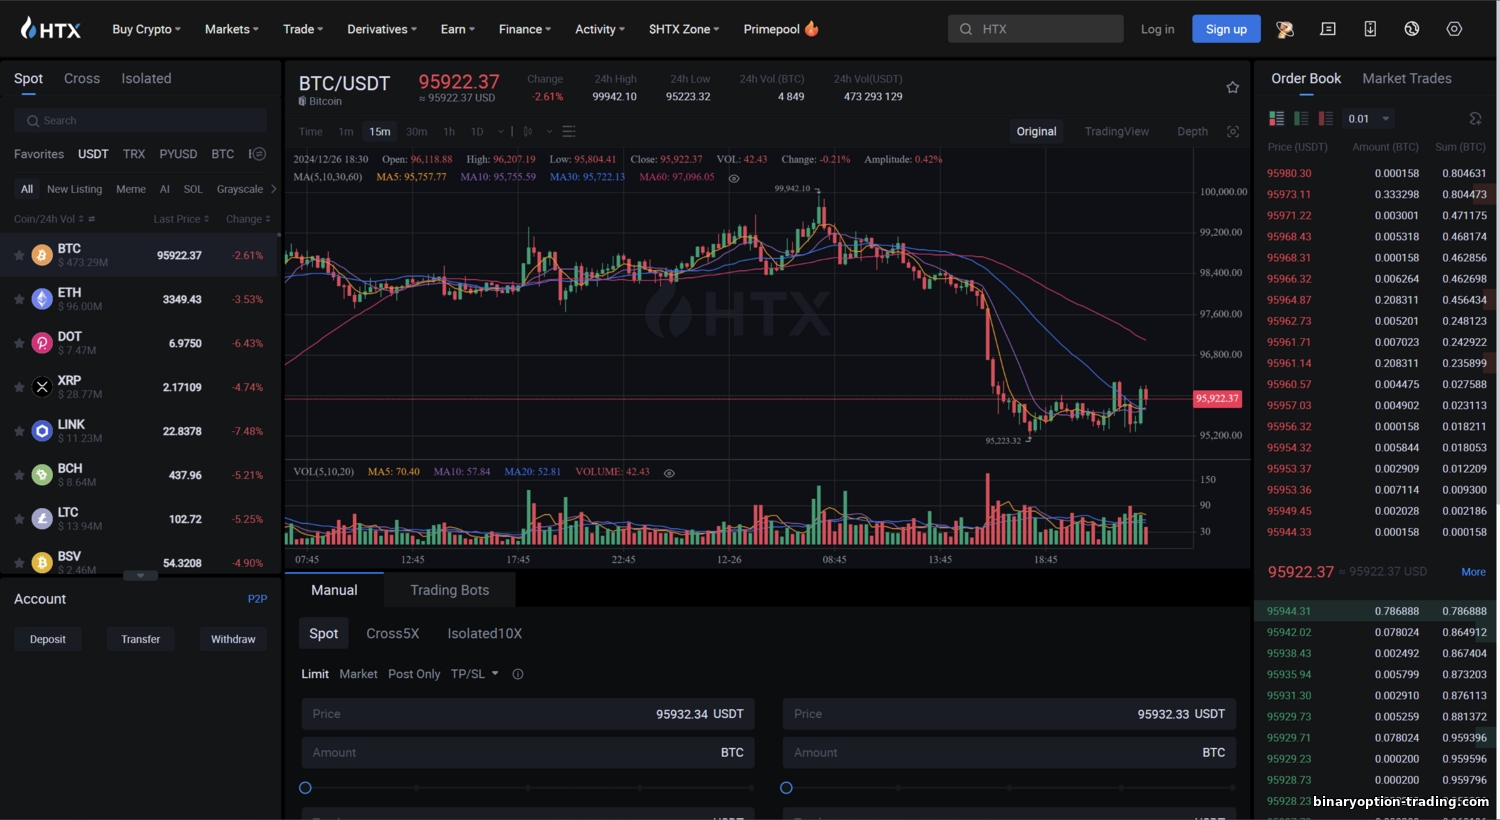
Task: Show asks-only red order book view
Action: click(1326, 118)
